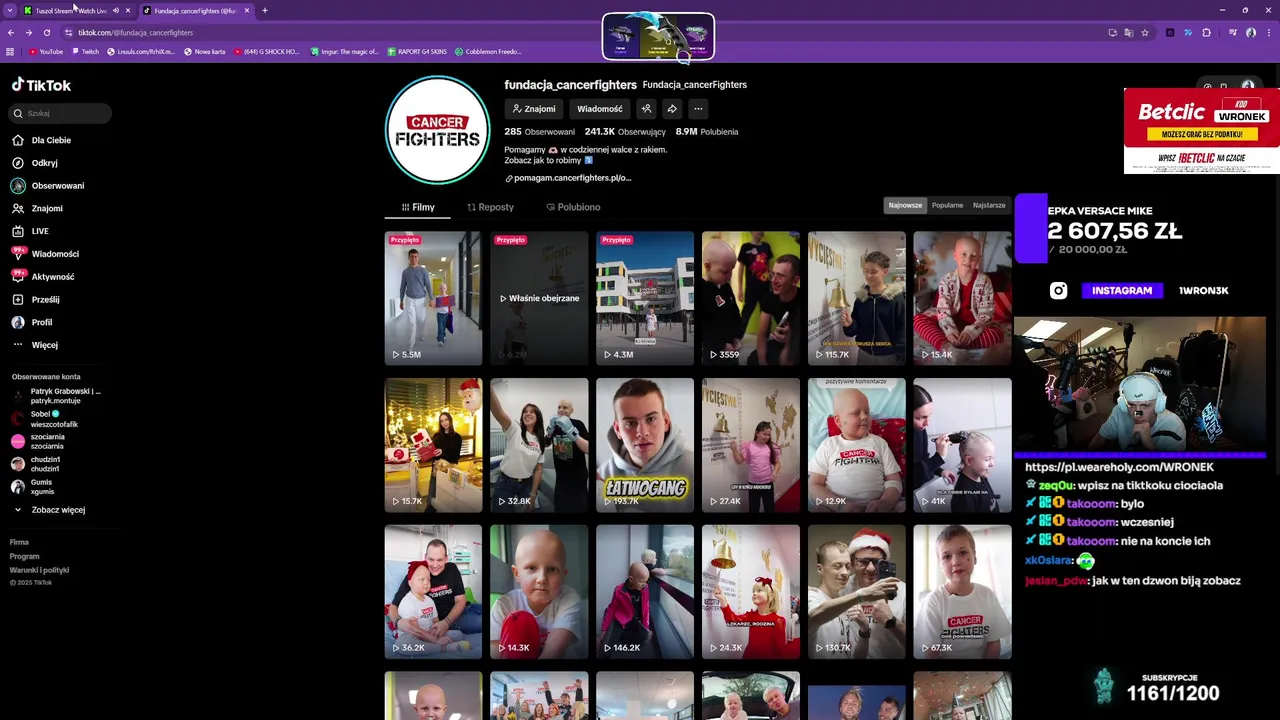The image size is (1280, 720).
Task: Switch to the Filmy tab
Action: [x=418, y=207]
